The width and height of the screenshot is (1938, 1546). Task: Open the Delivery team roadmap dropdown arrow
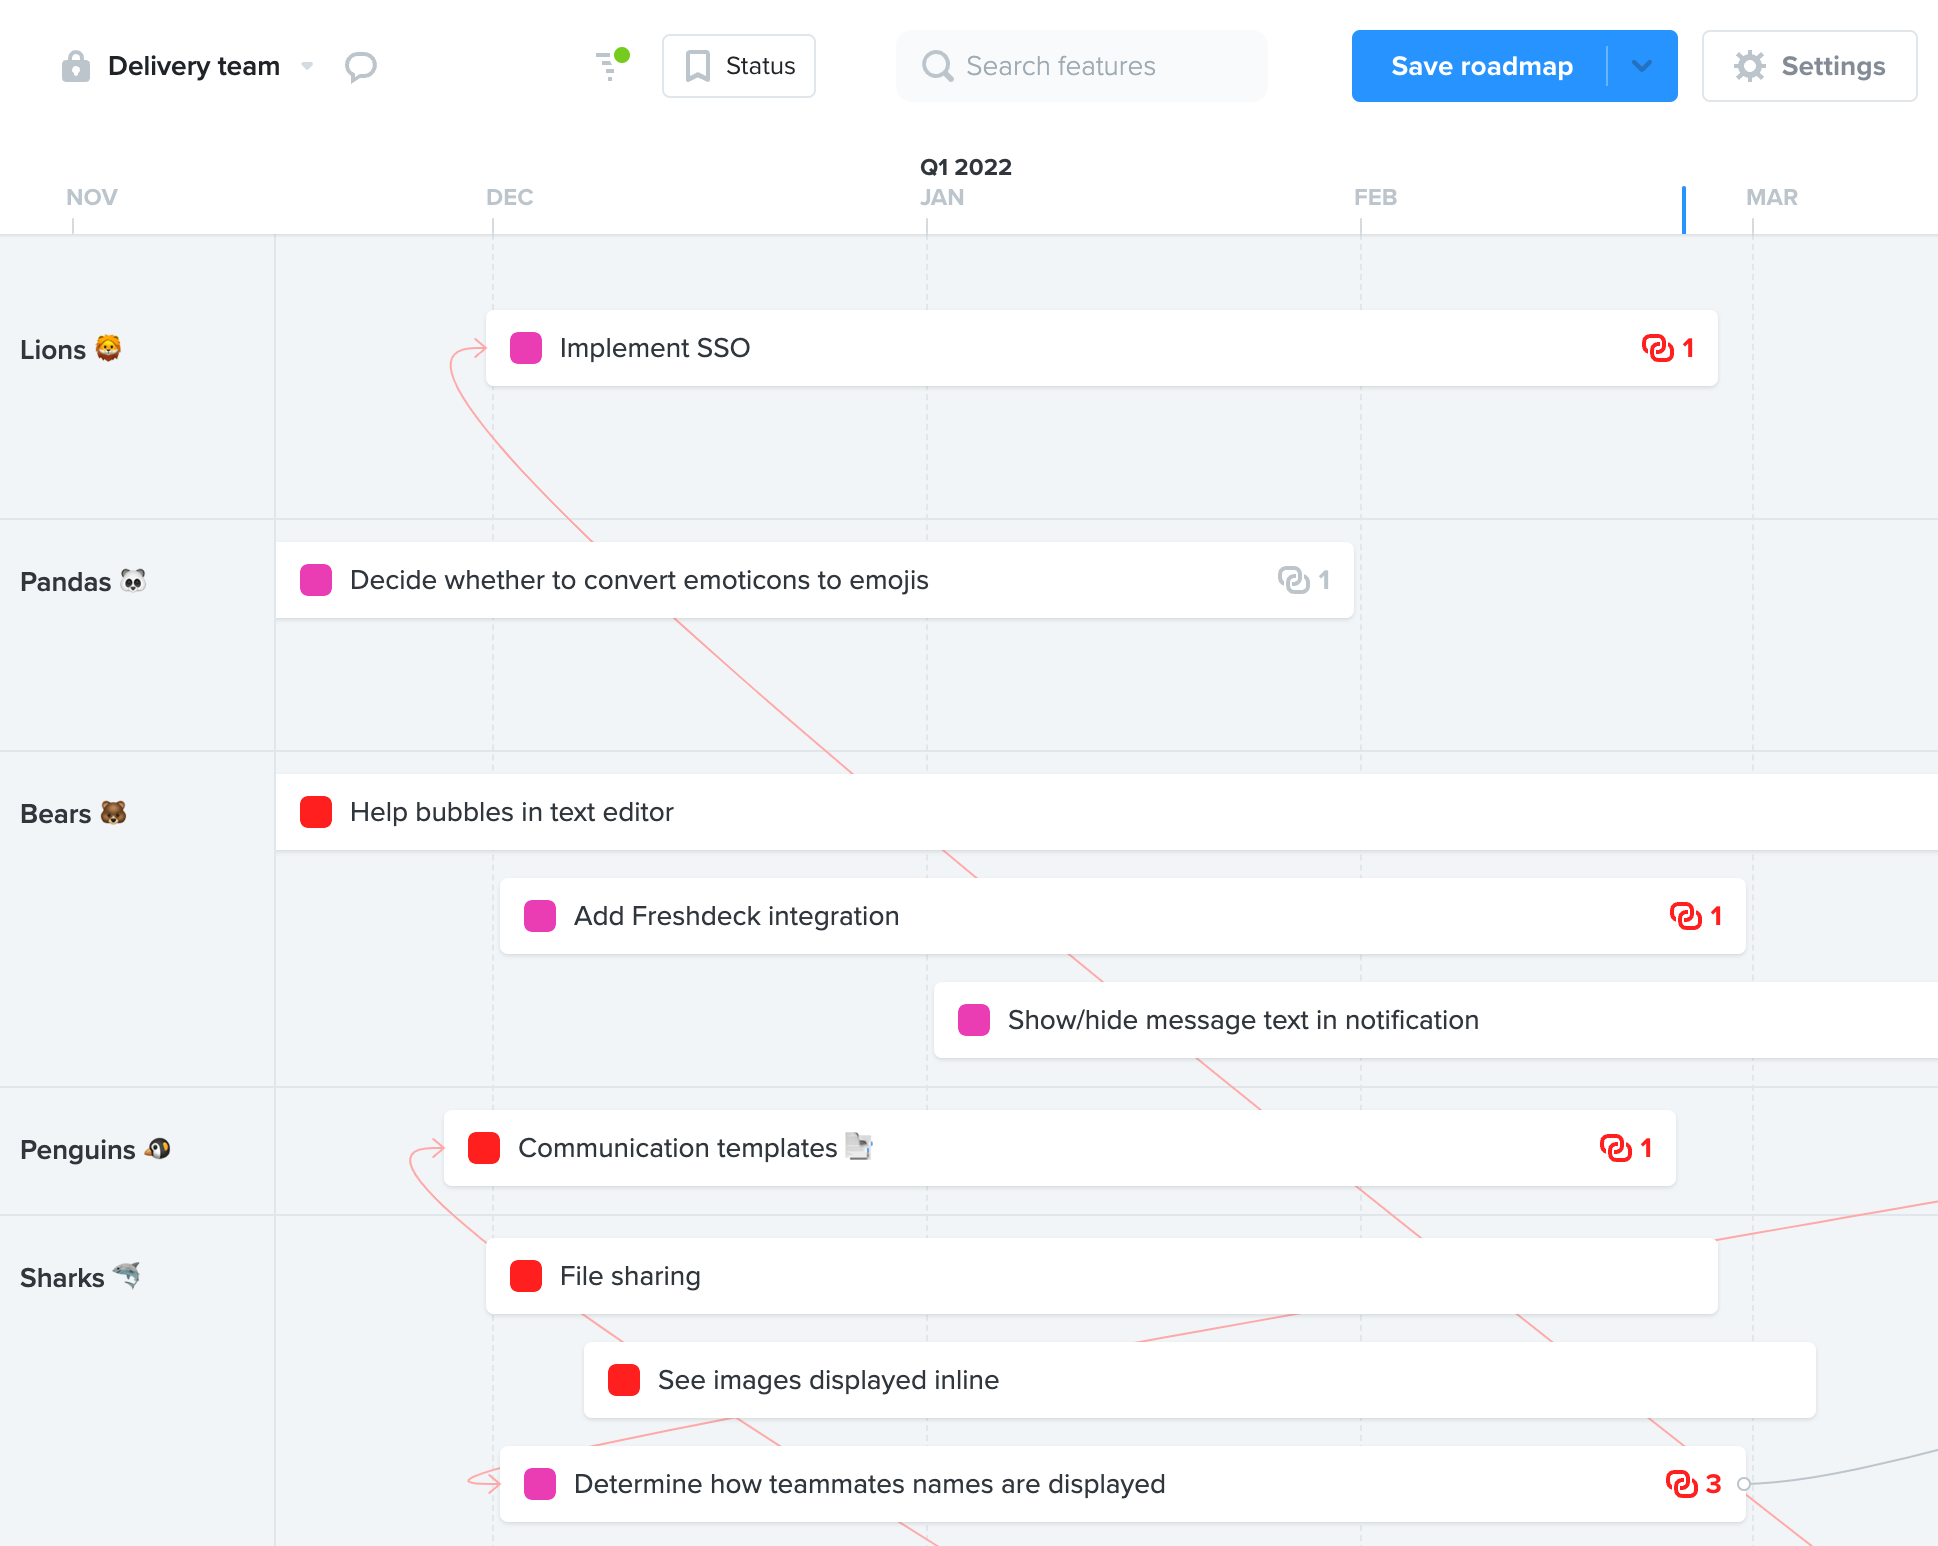pyautogui.click(x=307, y=66)
